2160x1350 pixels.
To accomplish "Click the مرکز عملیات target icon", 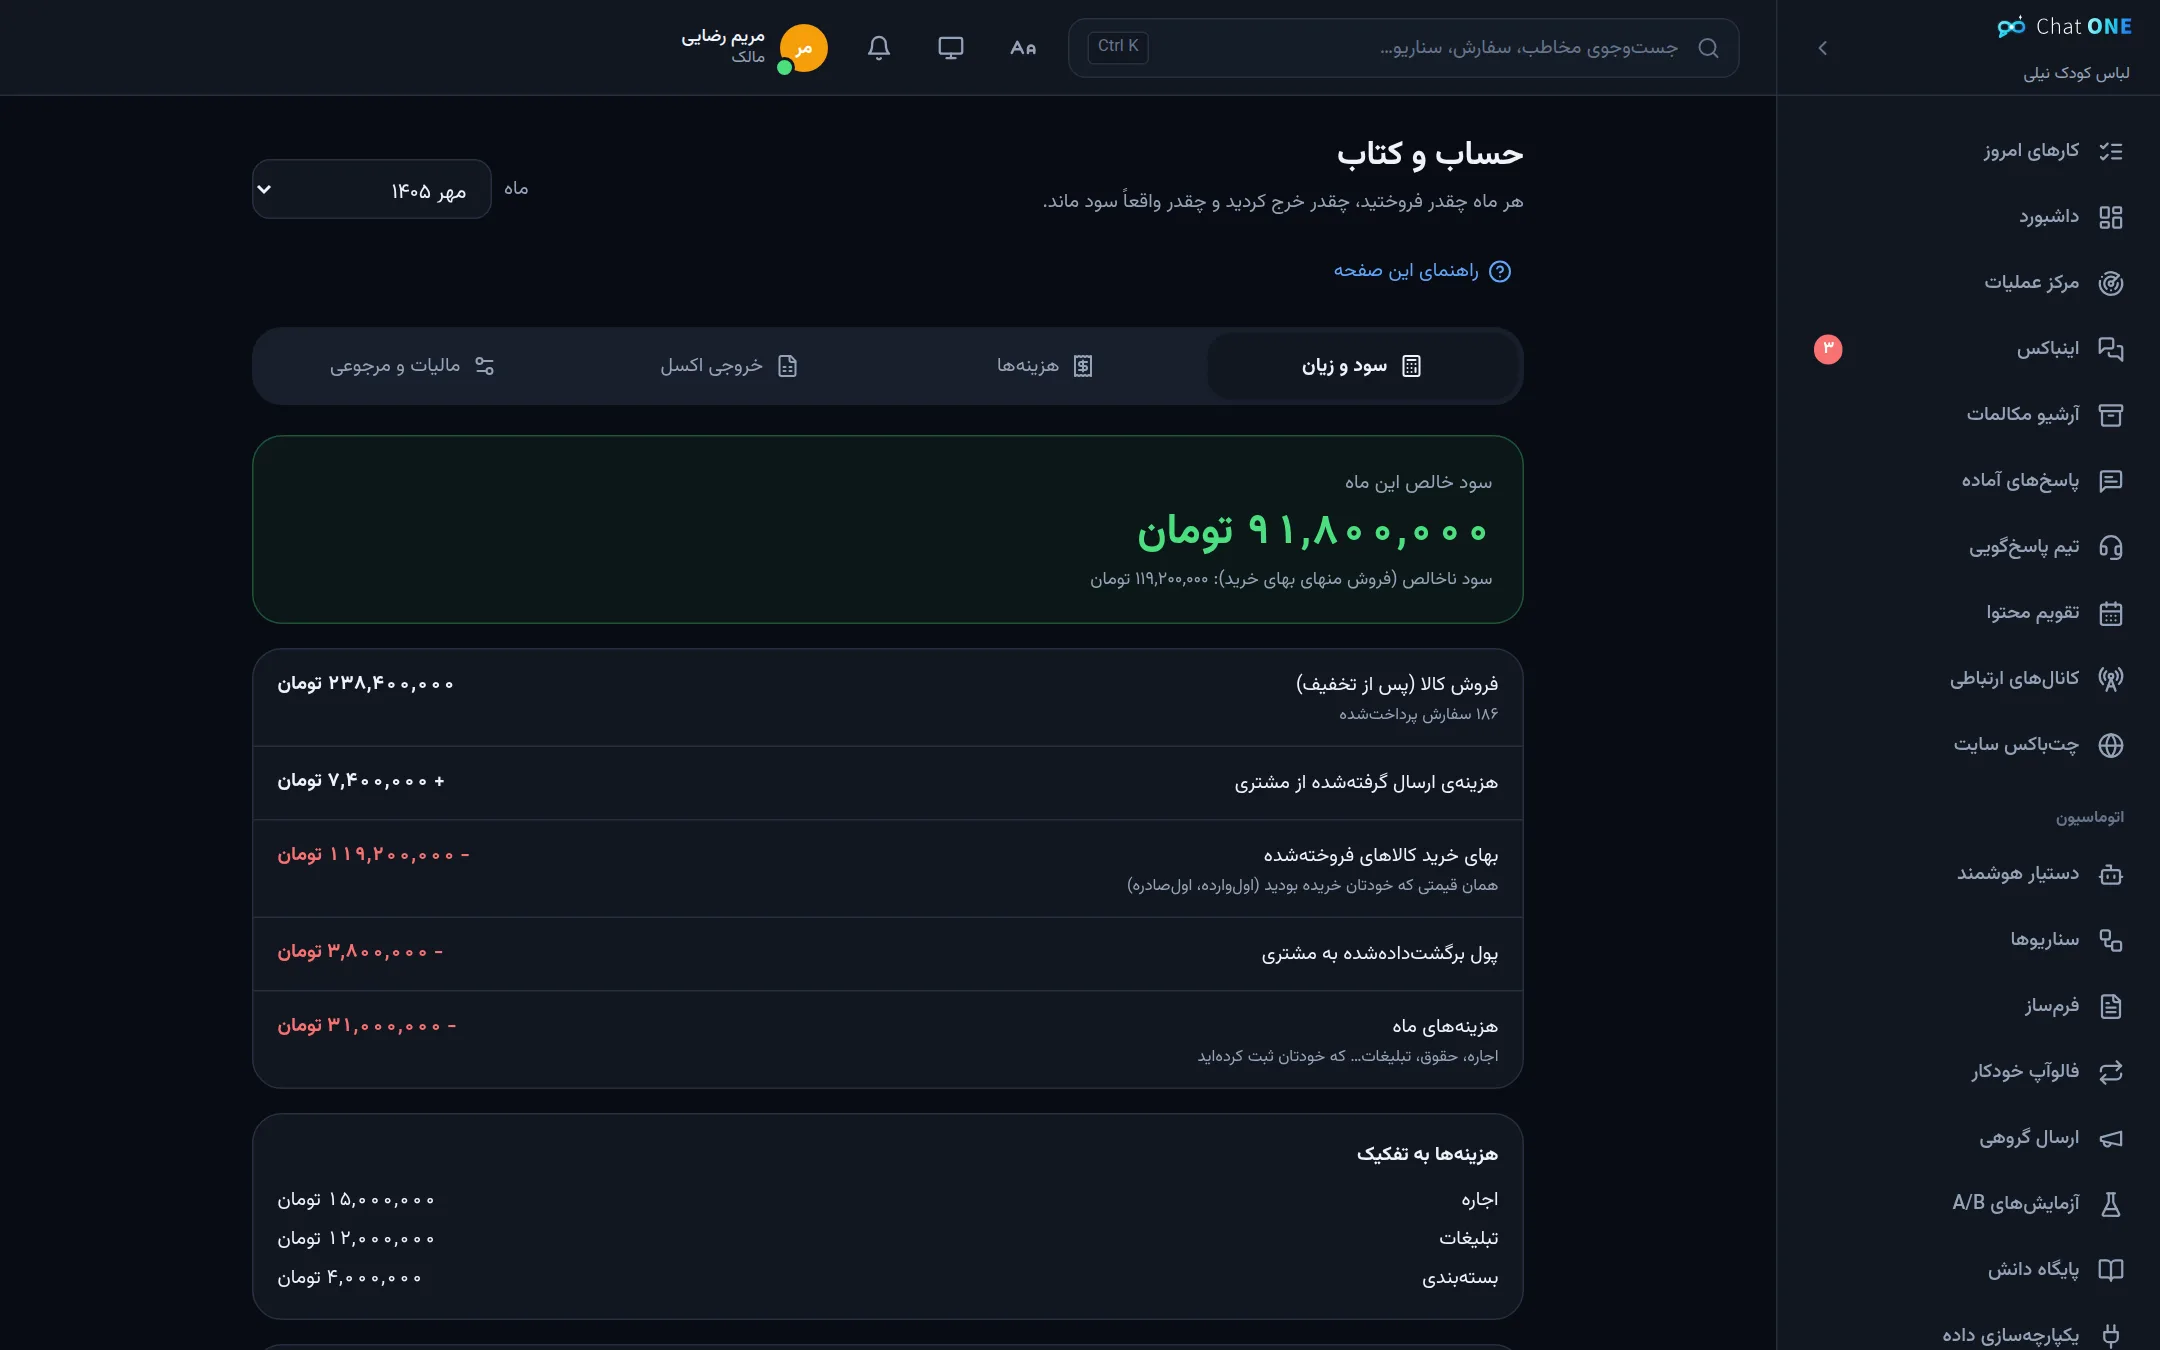I will click(2110, 283).
